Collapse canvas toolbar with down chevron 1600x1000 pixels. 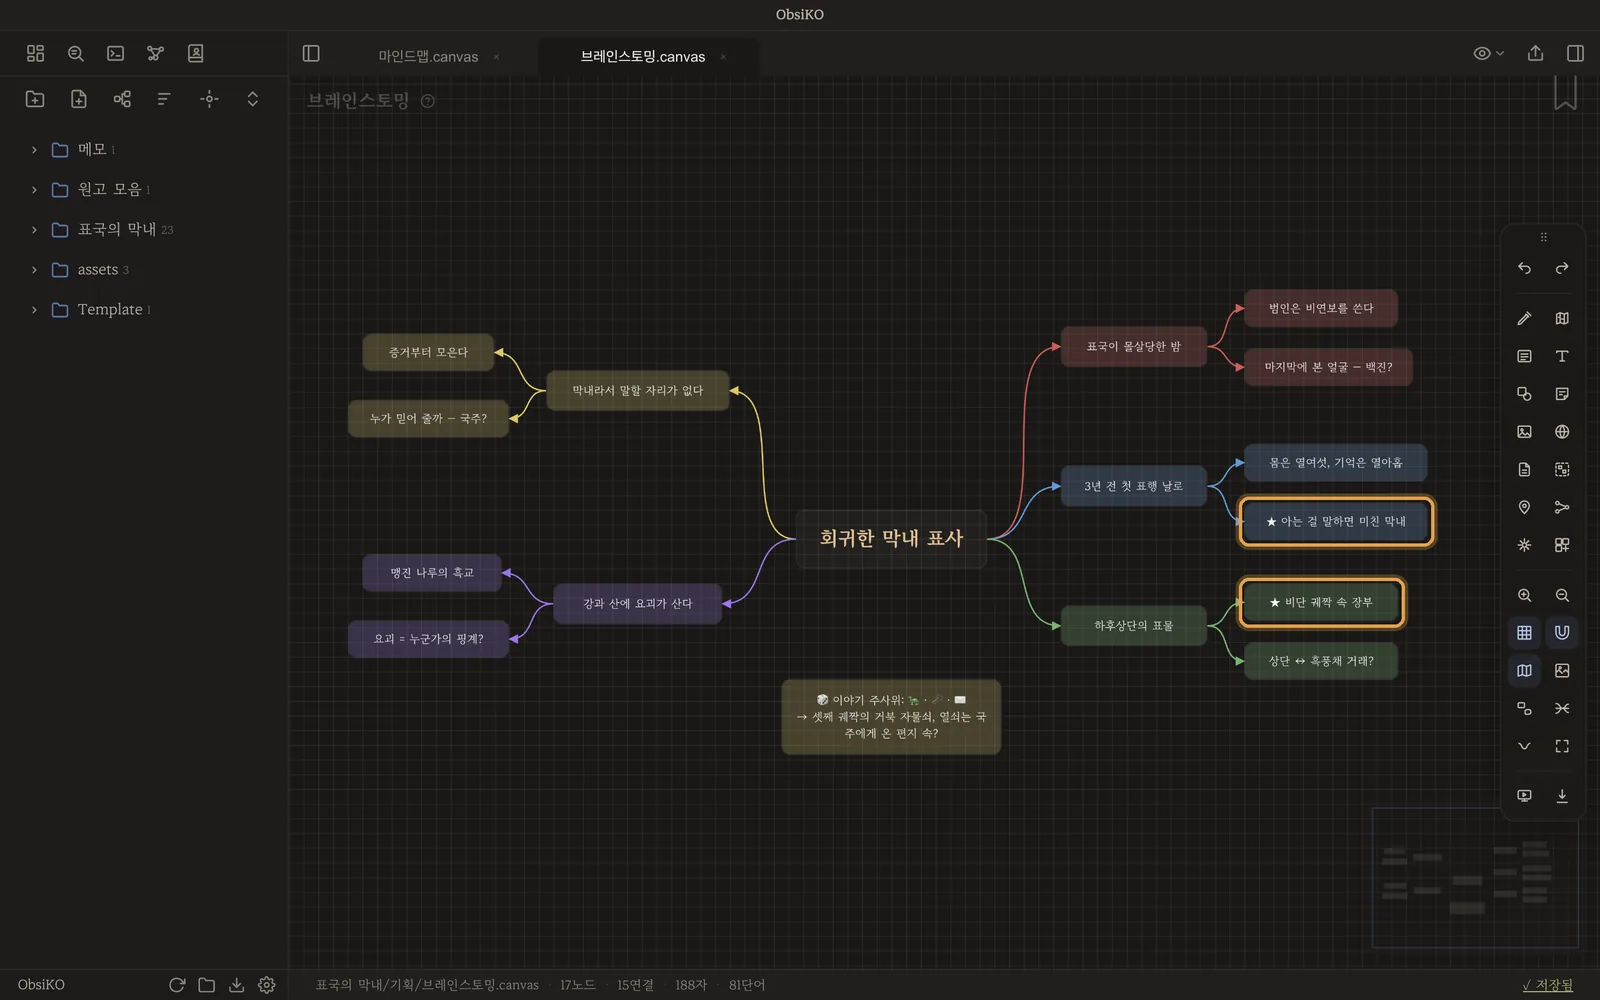point(1524,746)
